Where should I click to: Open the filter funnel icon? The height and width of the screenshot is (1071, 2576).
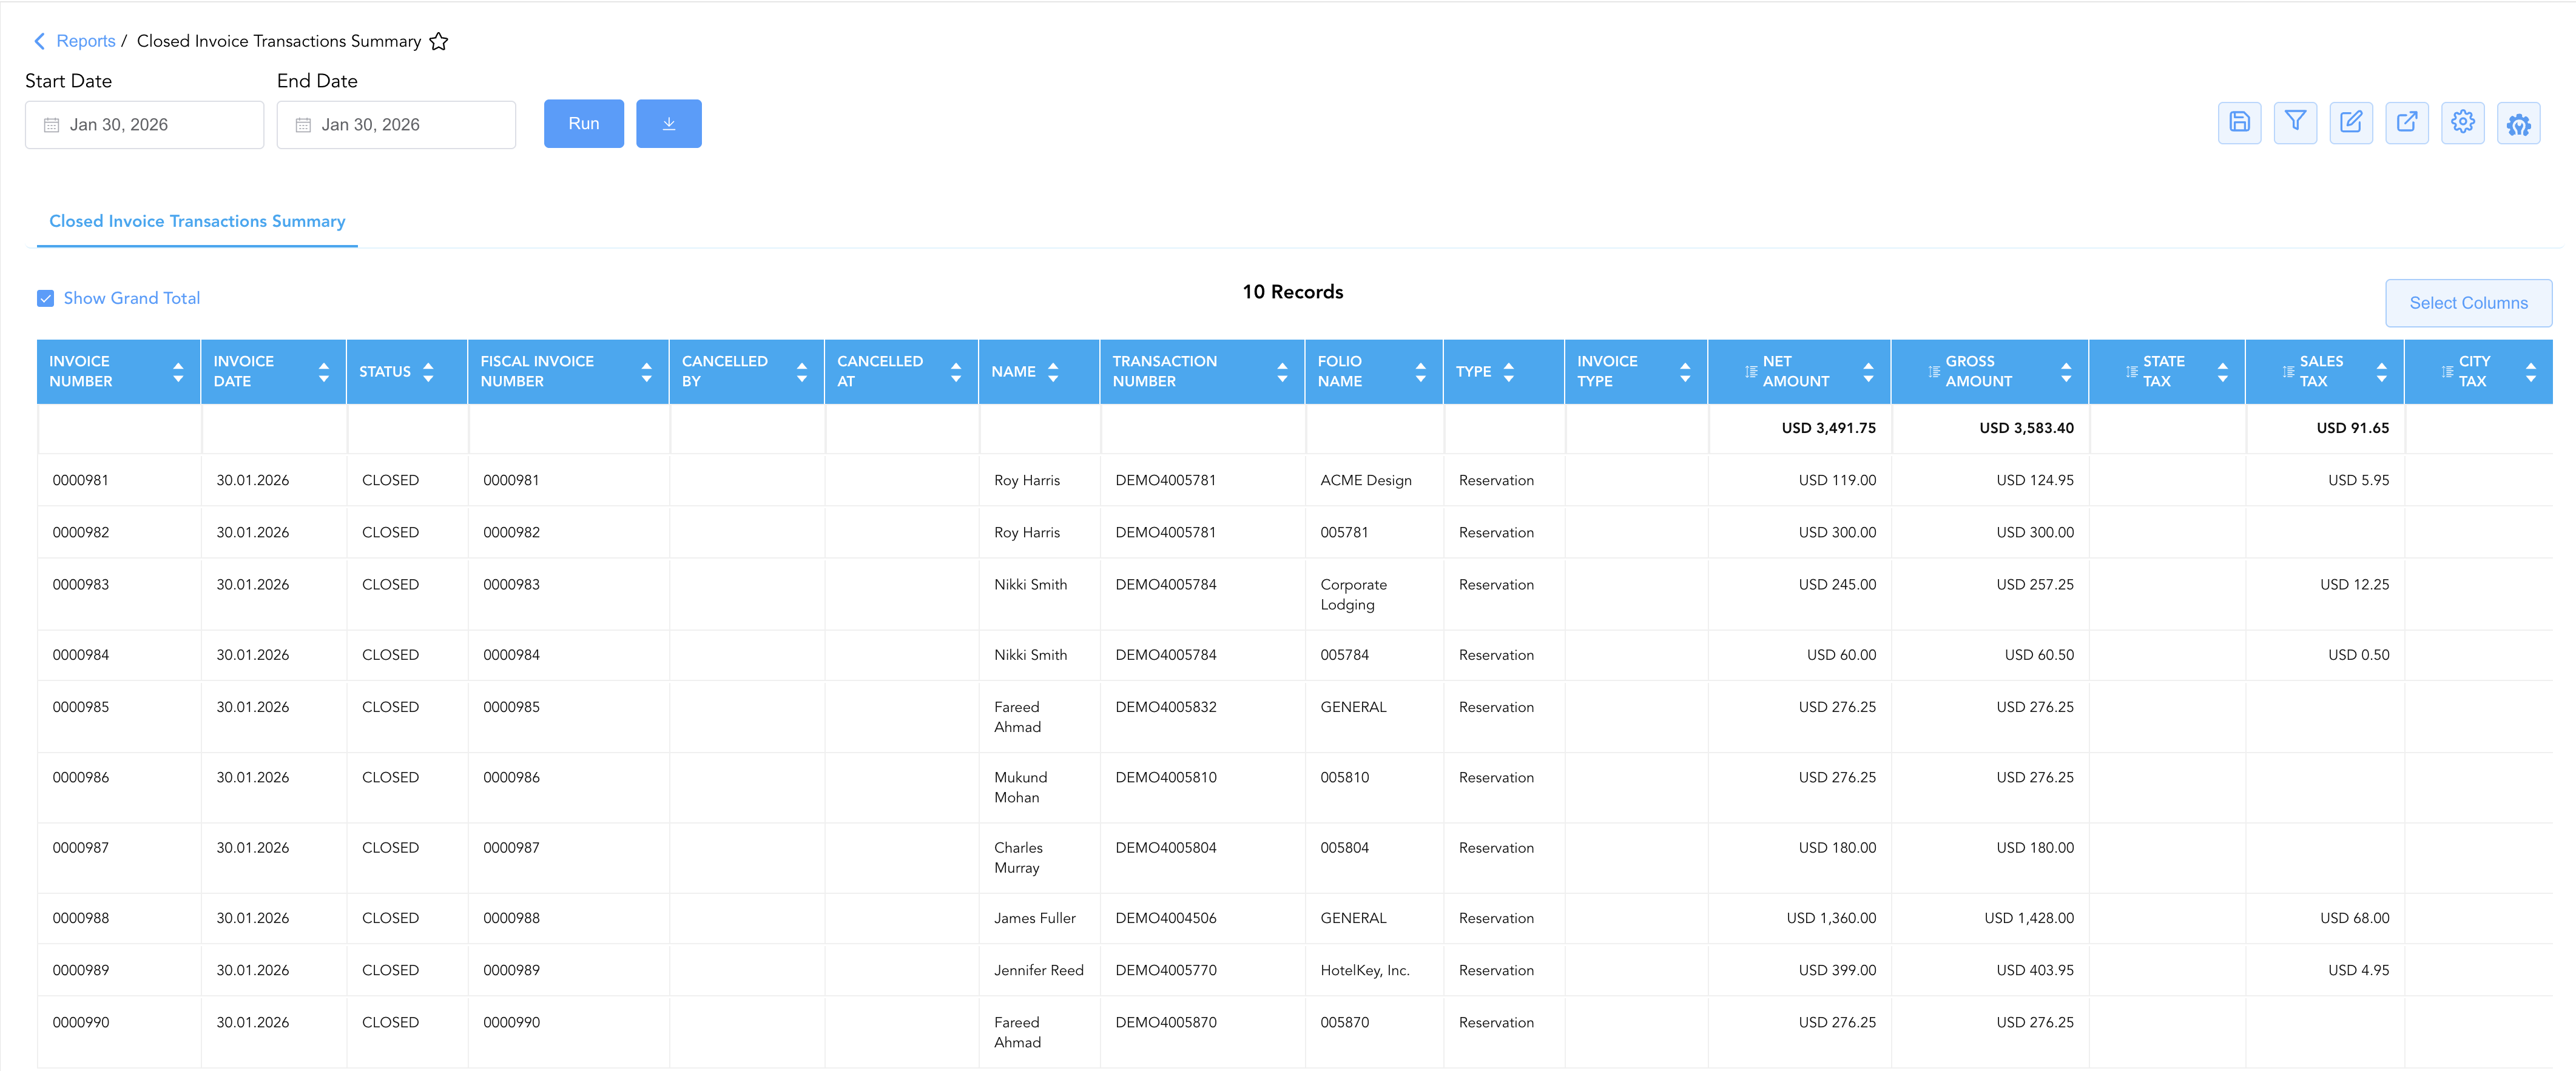2295,123
